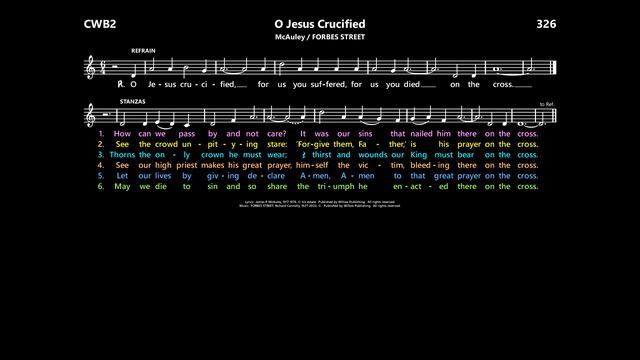This screenshot has width=640, height=360.
Task: Click the word "triumph" in stanza 6
Action: 336,187
